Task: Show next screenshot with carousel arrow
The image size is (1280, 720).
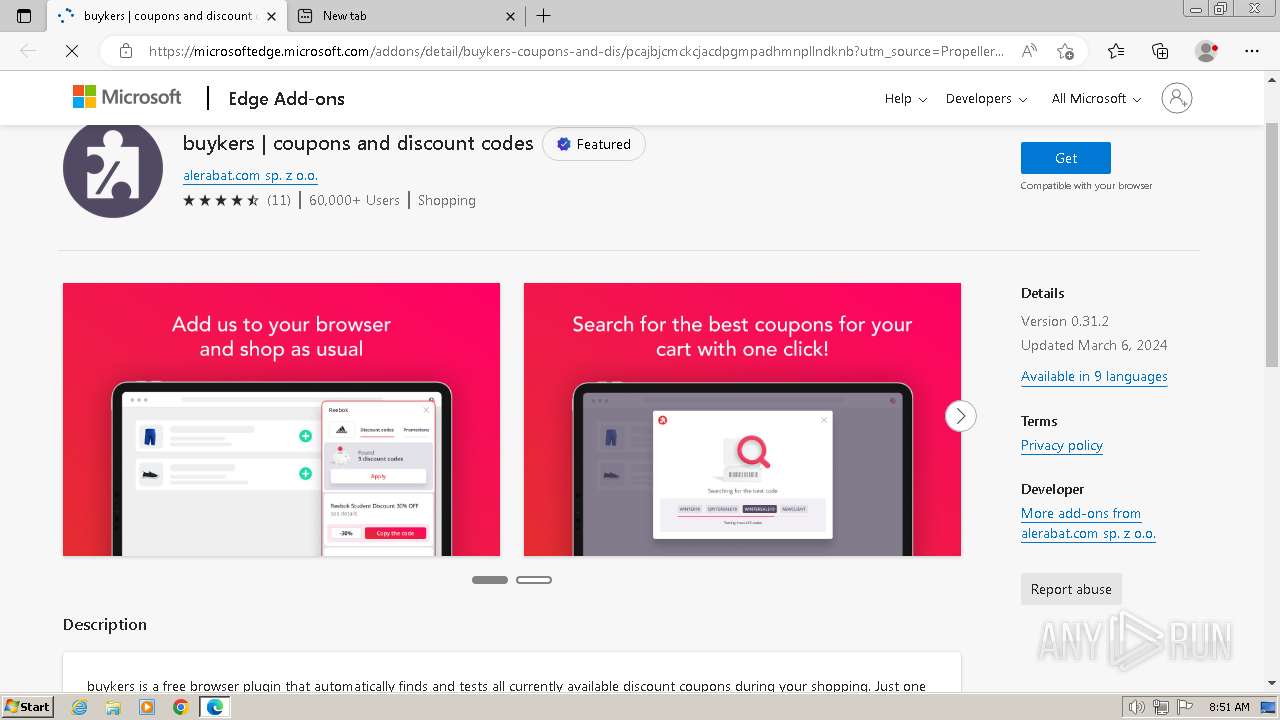Action: pos(960,416)
